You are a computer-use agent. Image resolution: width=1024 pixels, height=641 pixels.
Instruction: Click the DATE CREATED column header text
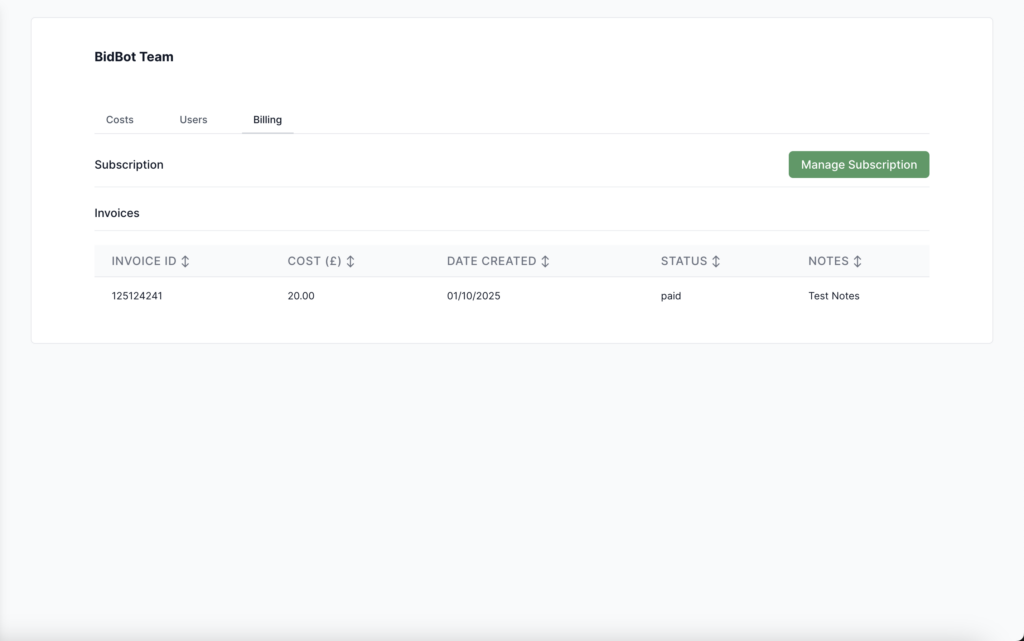(491, 261)
